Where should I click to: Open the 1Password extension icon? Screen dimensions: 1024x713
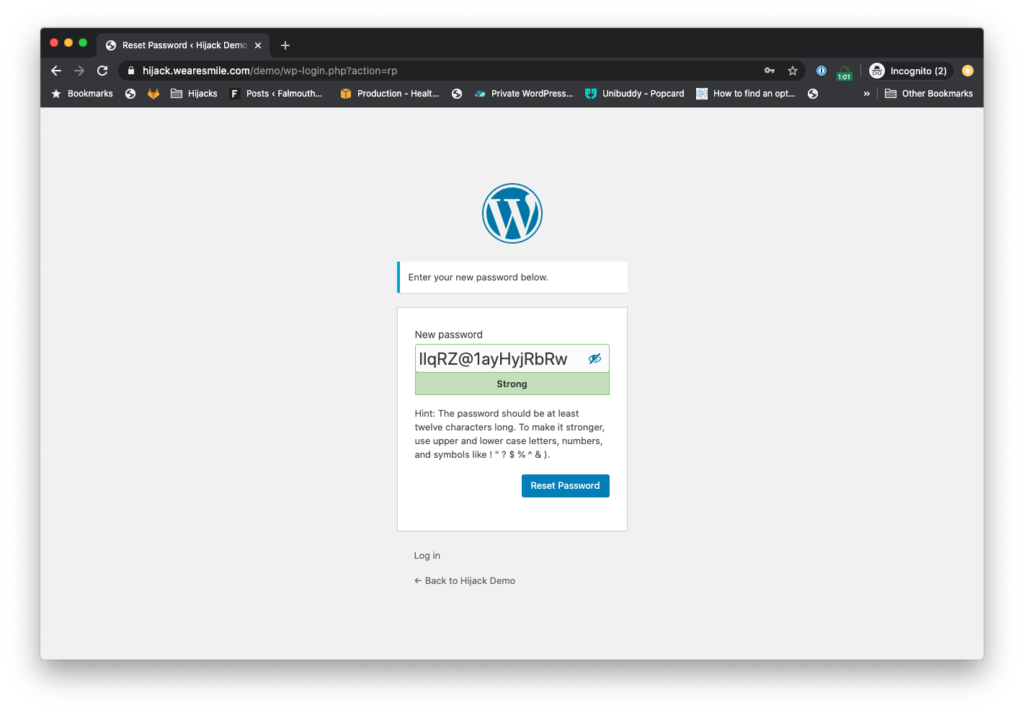[x=821, y=71]
